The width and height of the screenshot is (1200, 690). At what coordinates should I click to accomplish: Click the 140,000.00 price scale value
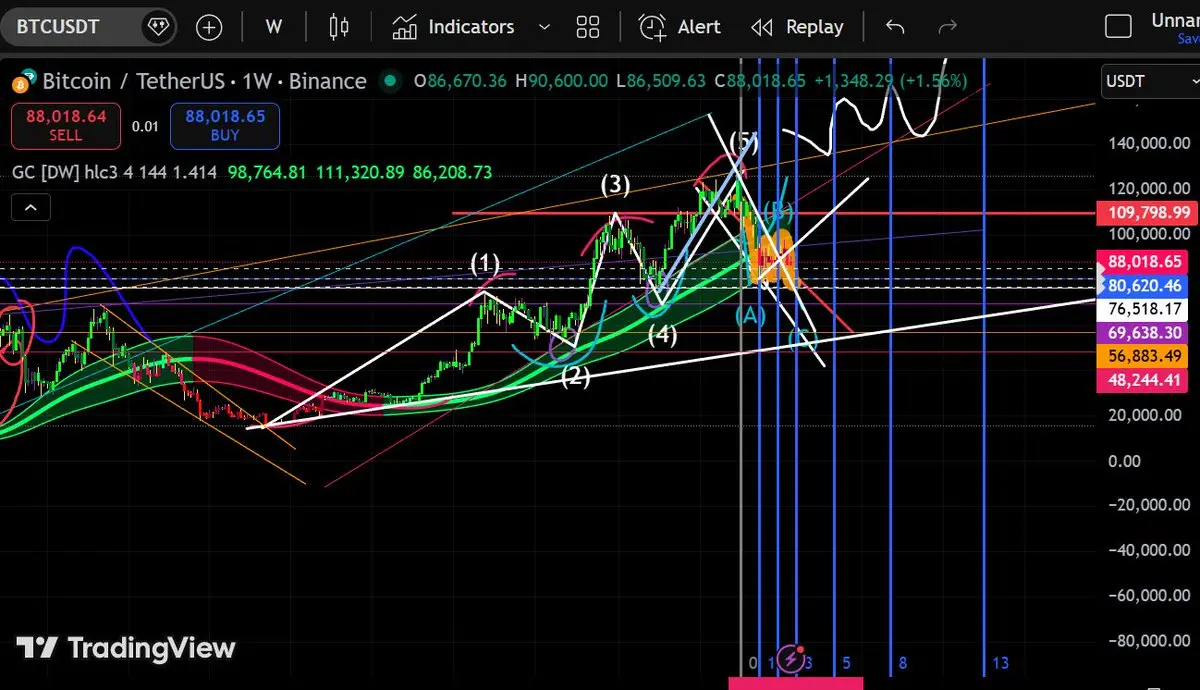pos(1149,143)
